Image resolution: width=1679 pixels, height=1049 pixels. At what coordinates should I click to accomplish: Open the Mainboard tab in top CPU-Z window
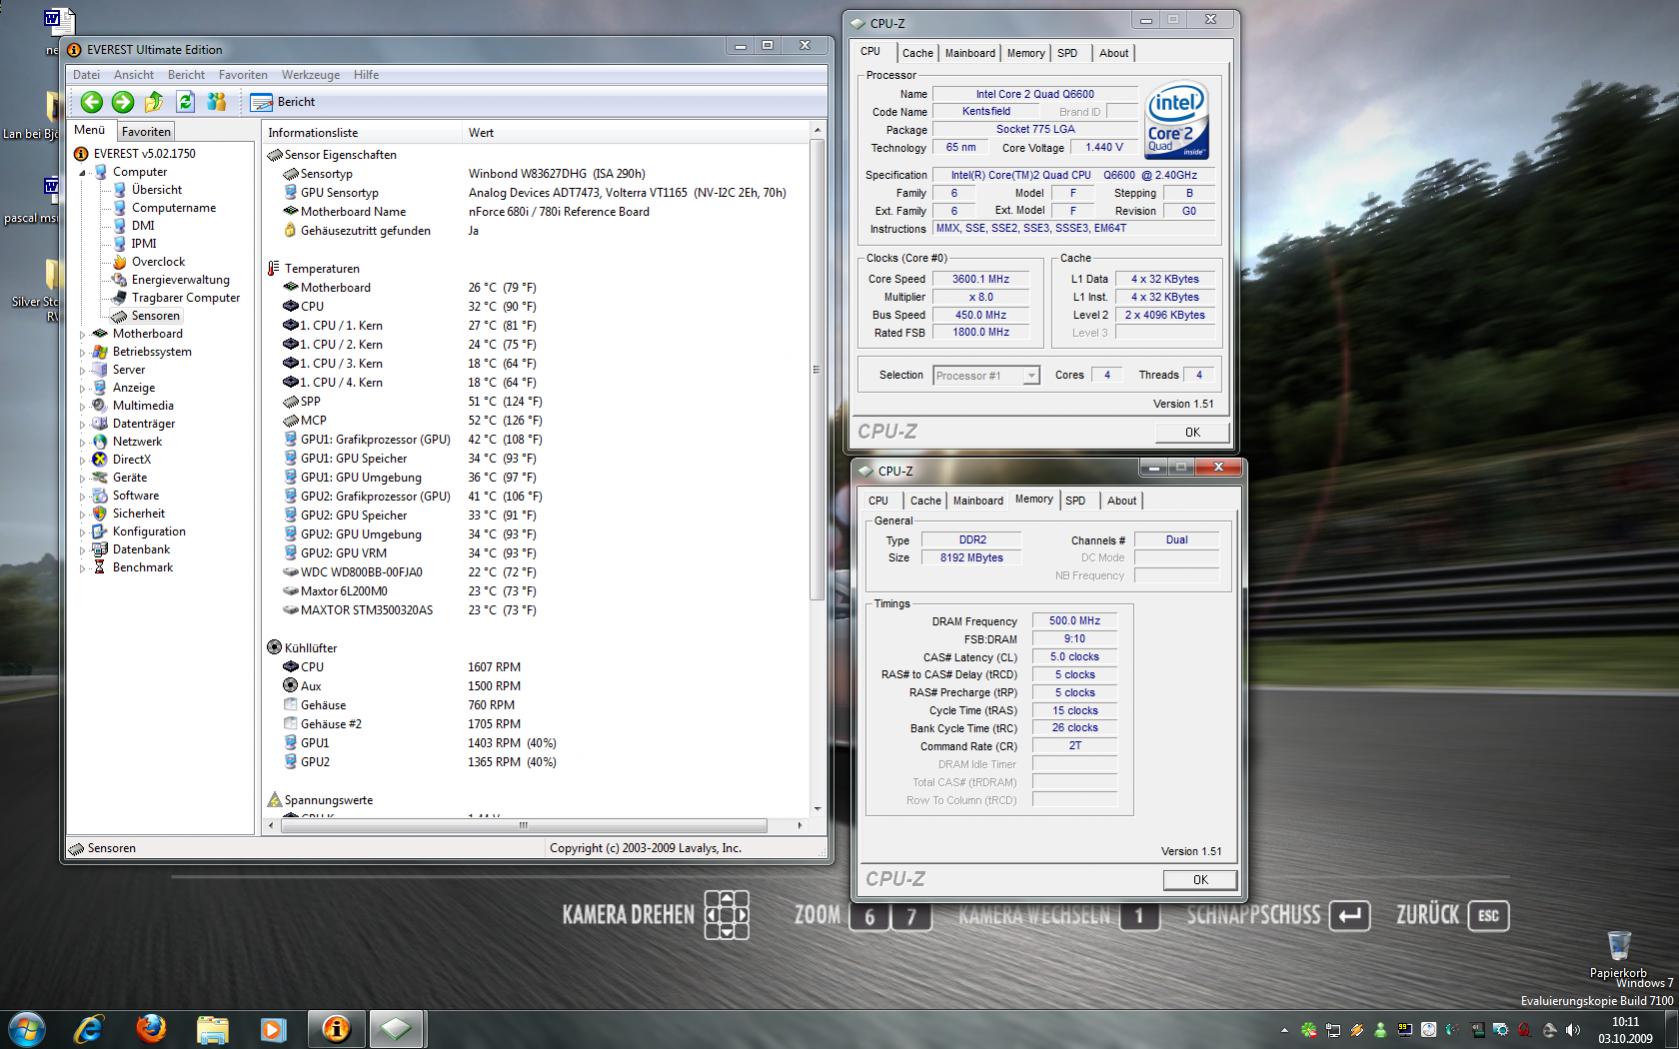970,53
